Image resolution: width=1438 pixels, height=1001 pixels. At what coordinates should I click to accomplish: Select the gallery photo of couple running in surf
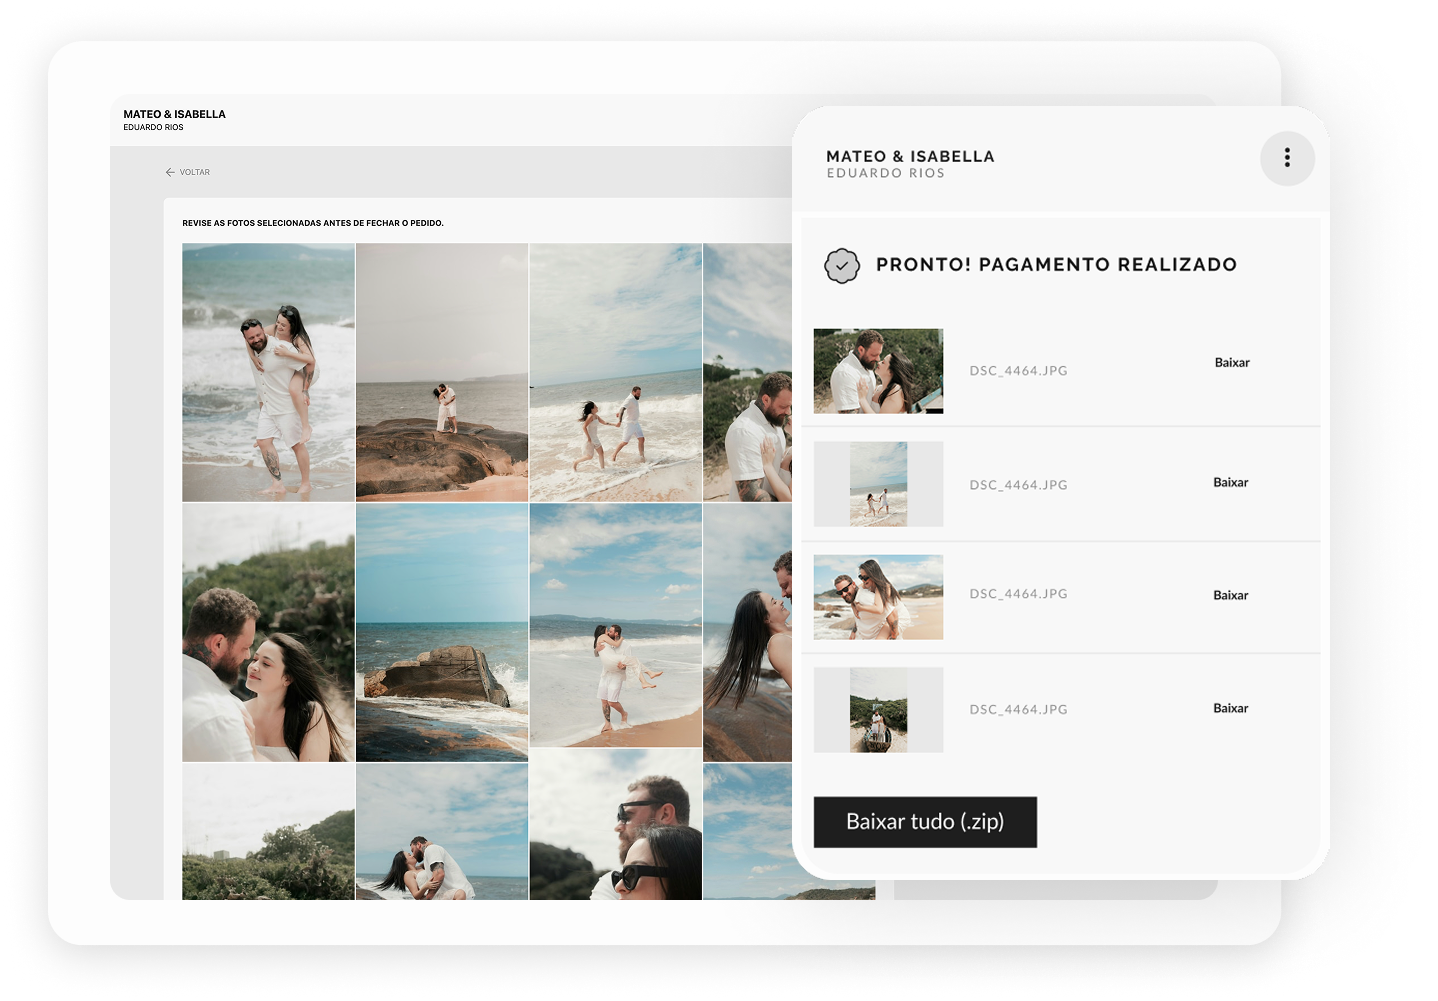615,372
